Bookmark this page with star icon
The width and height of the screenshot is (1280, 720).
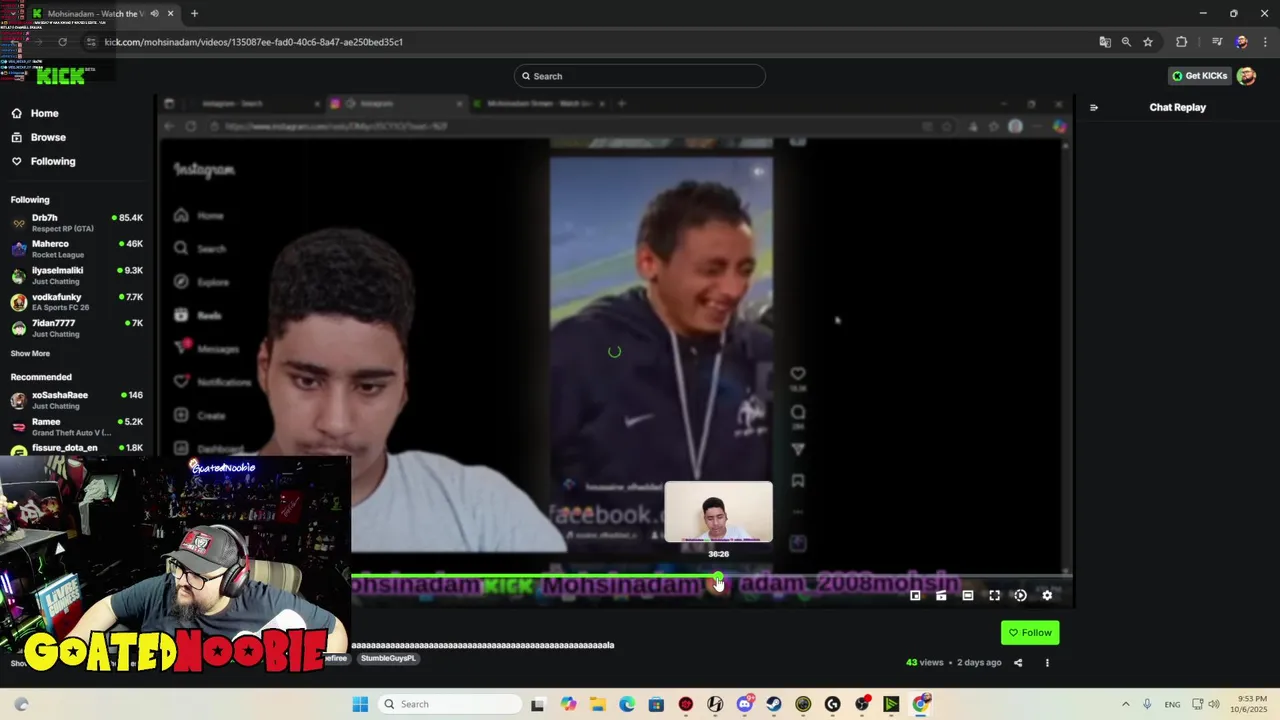click(1148, 42)
